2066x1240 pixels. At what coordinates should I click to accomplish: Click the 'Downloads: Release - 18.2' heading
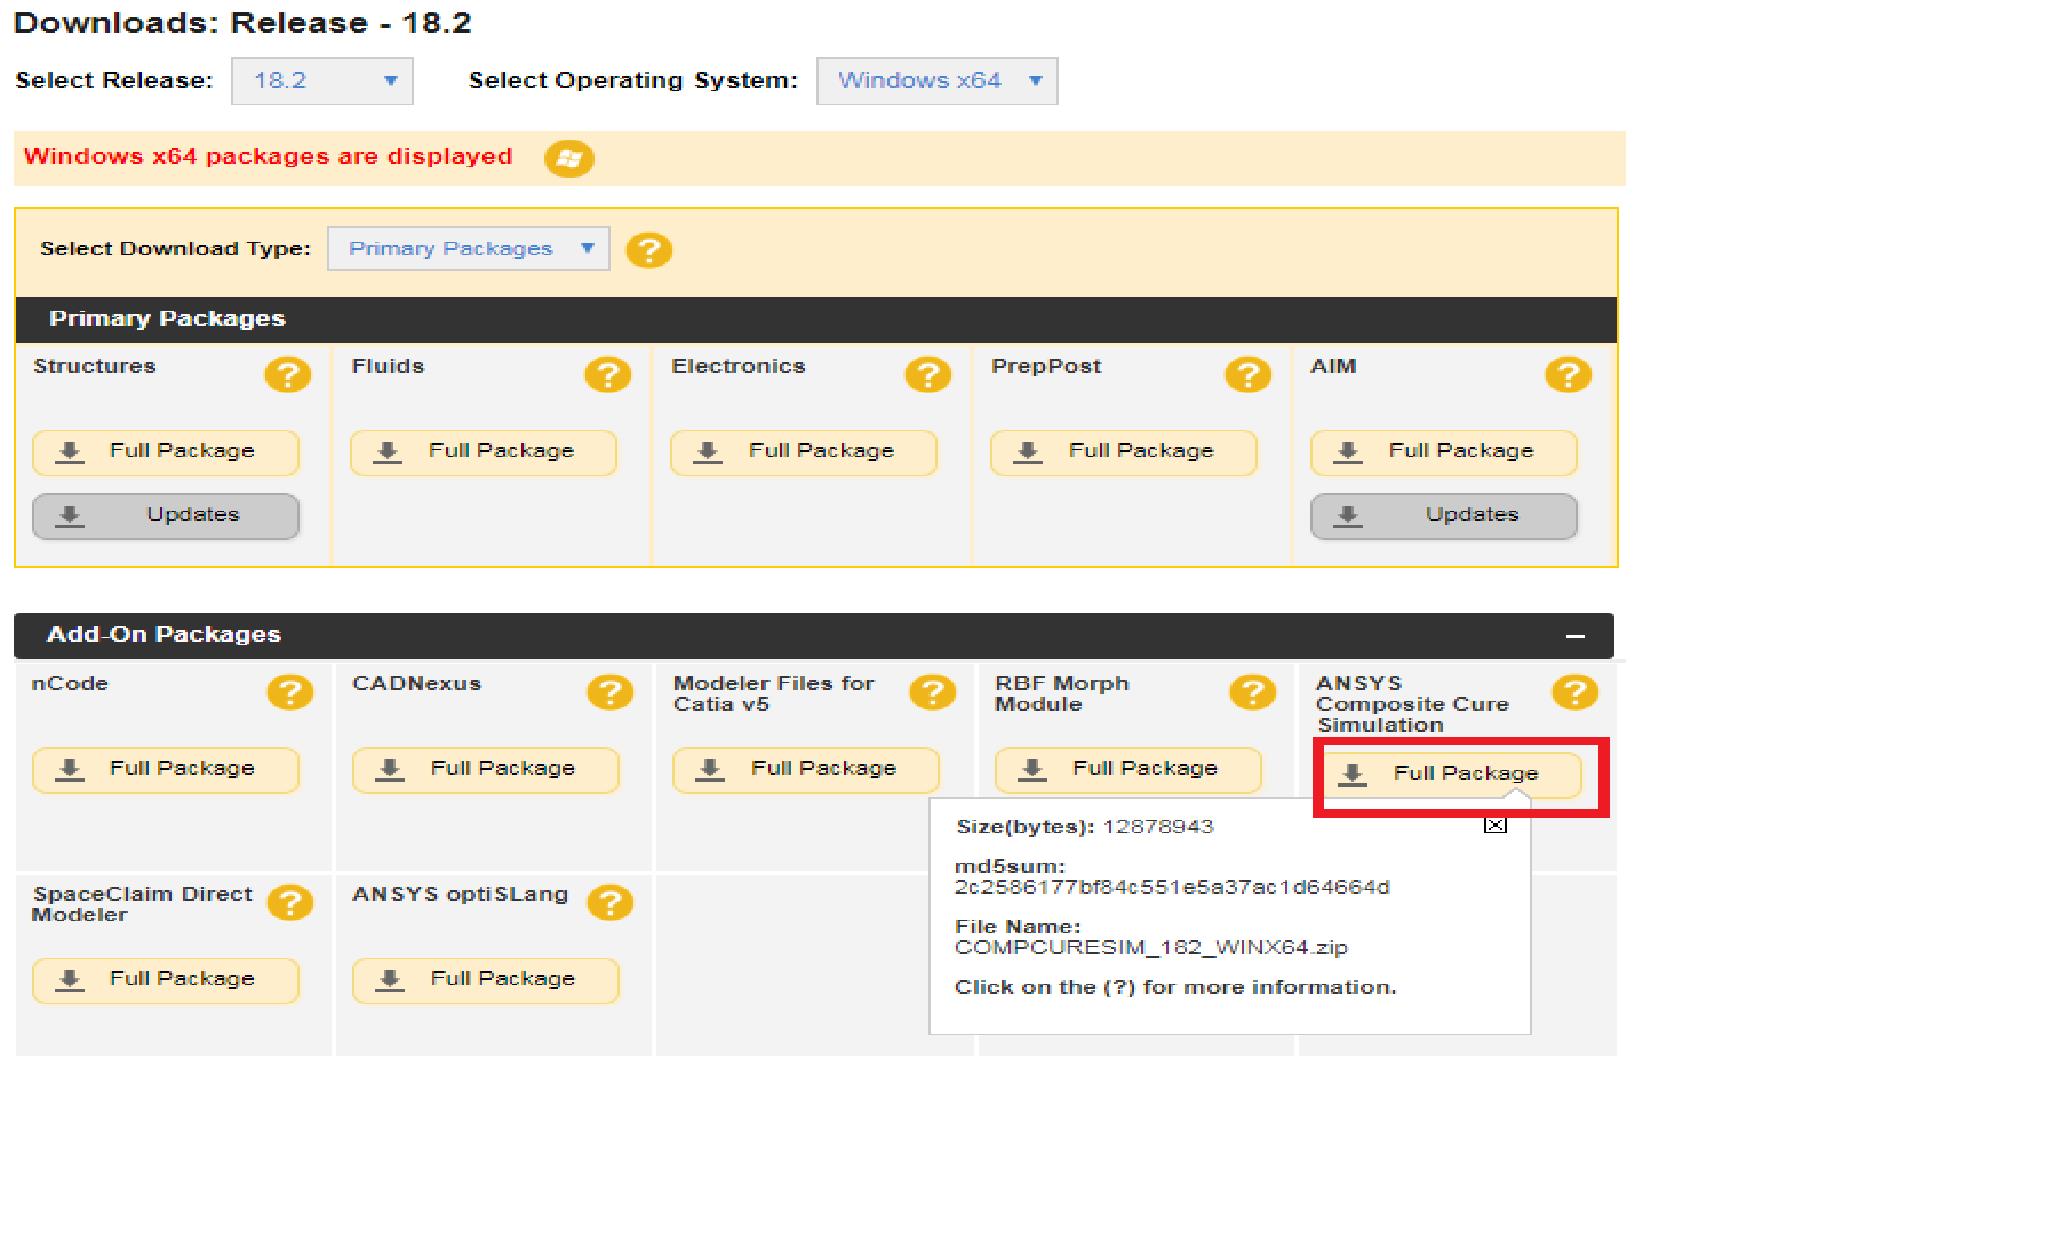242,23
